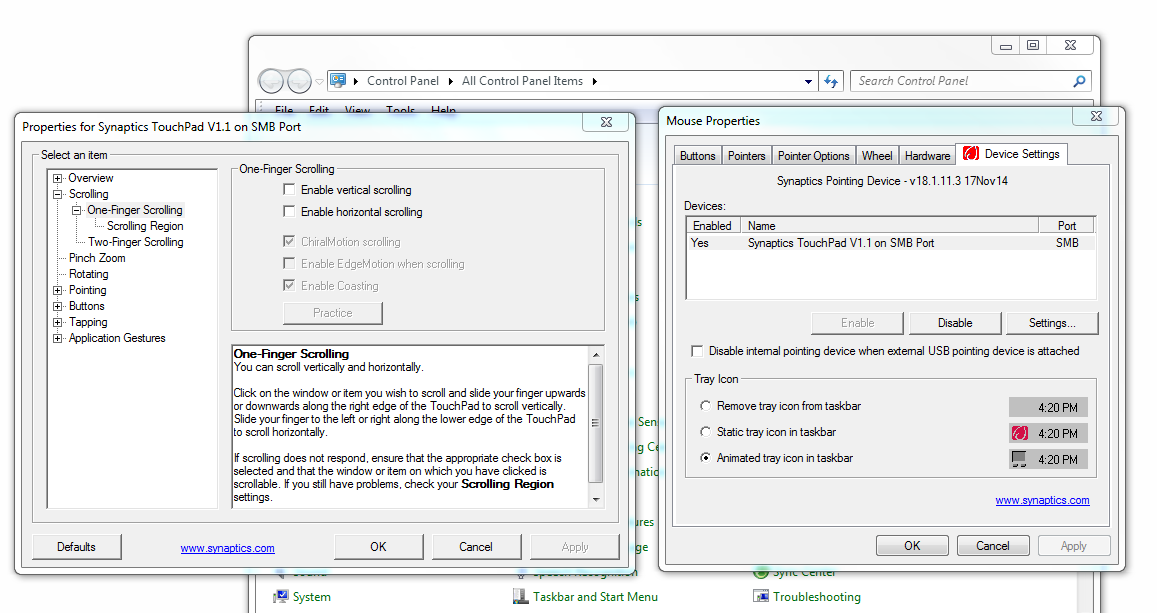
Task: Click the Control Panel icon in address bar
Action: [338, 80]
